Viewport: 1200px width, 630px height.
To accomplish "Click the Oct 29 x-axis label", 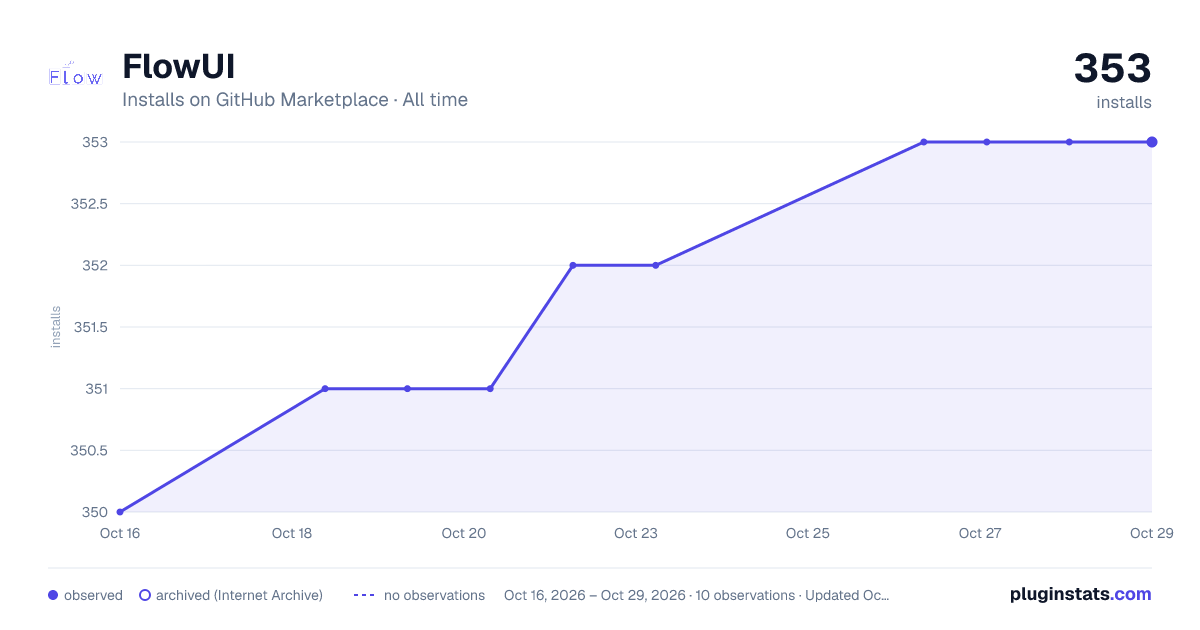I will click(1152, 533).
